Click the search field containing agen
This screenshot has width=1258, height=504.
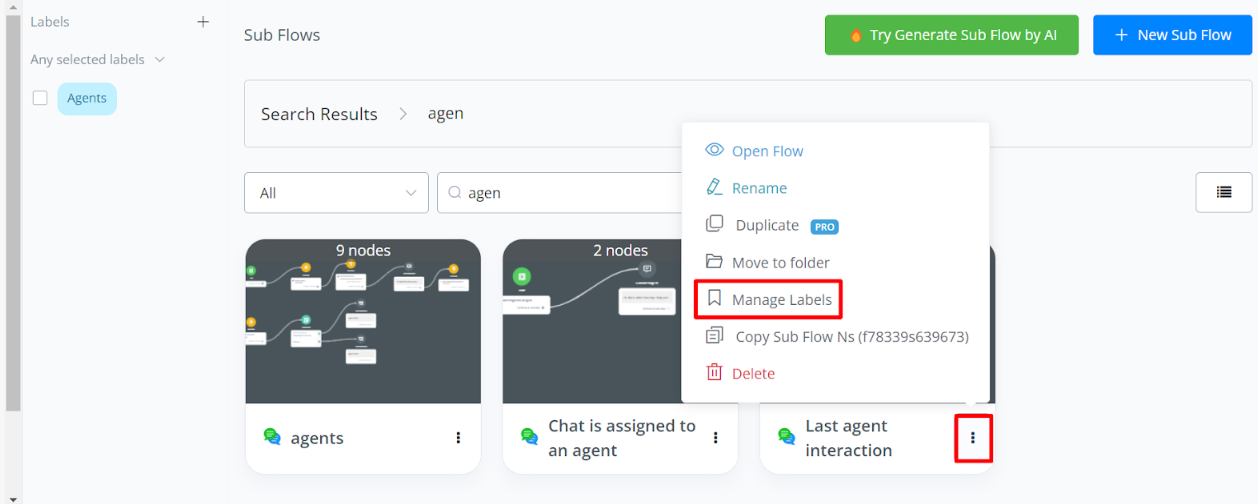coord(560,193)
